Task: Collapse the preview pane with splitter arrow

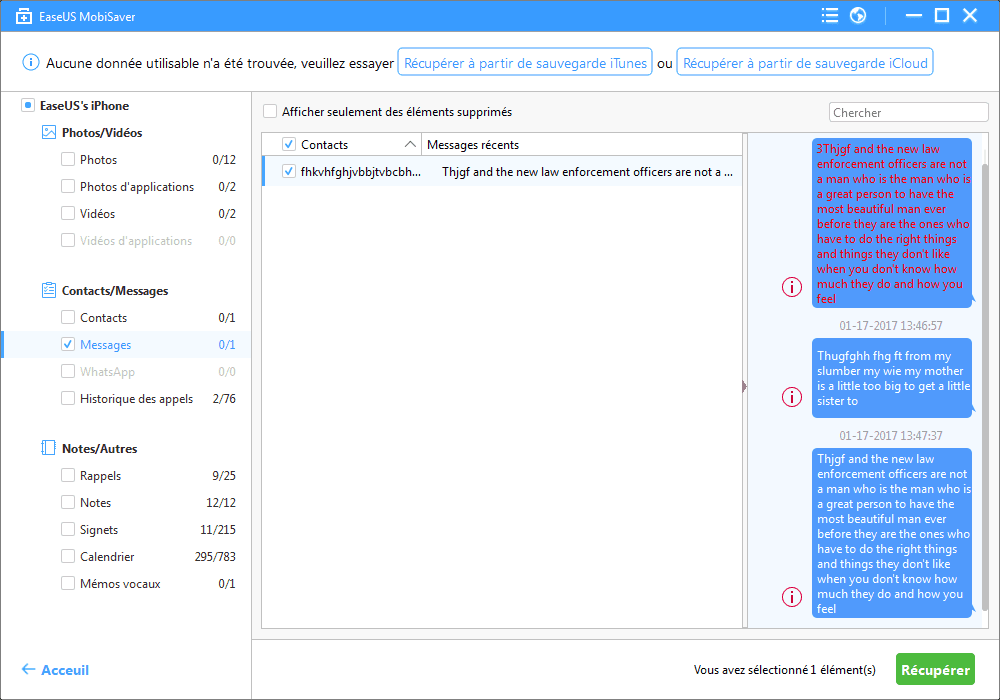Action: coord(745,386)
